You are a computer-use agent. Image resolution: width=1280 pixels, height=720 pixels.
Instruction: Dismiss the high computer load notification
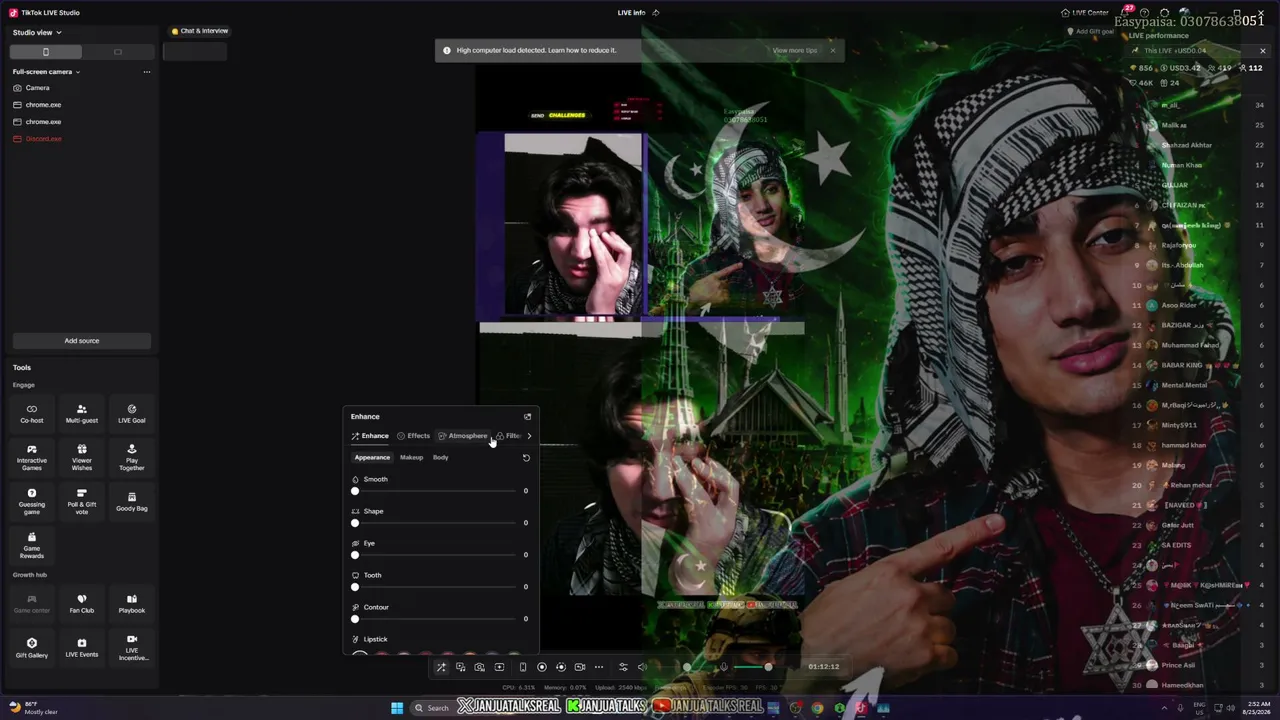click(832, 50)
